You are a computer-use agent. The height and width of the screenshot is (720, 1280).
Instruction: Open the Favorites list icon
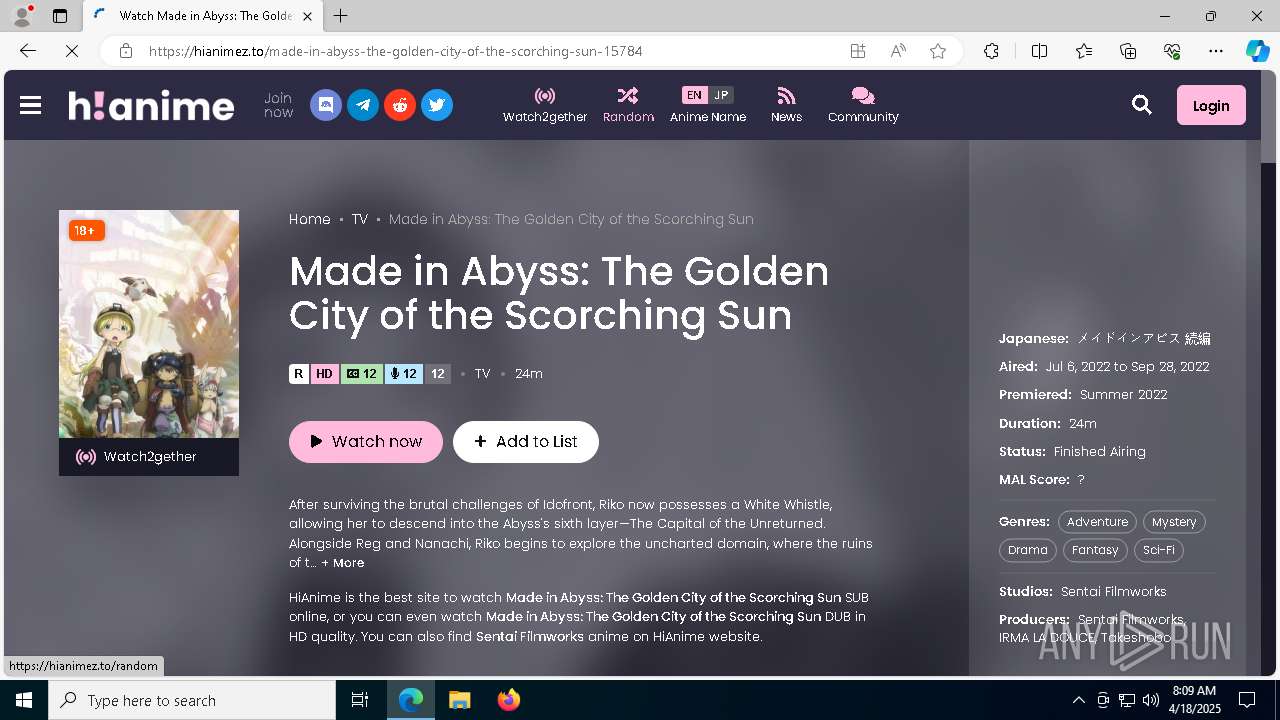[1084, 51]
